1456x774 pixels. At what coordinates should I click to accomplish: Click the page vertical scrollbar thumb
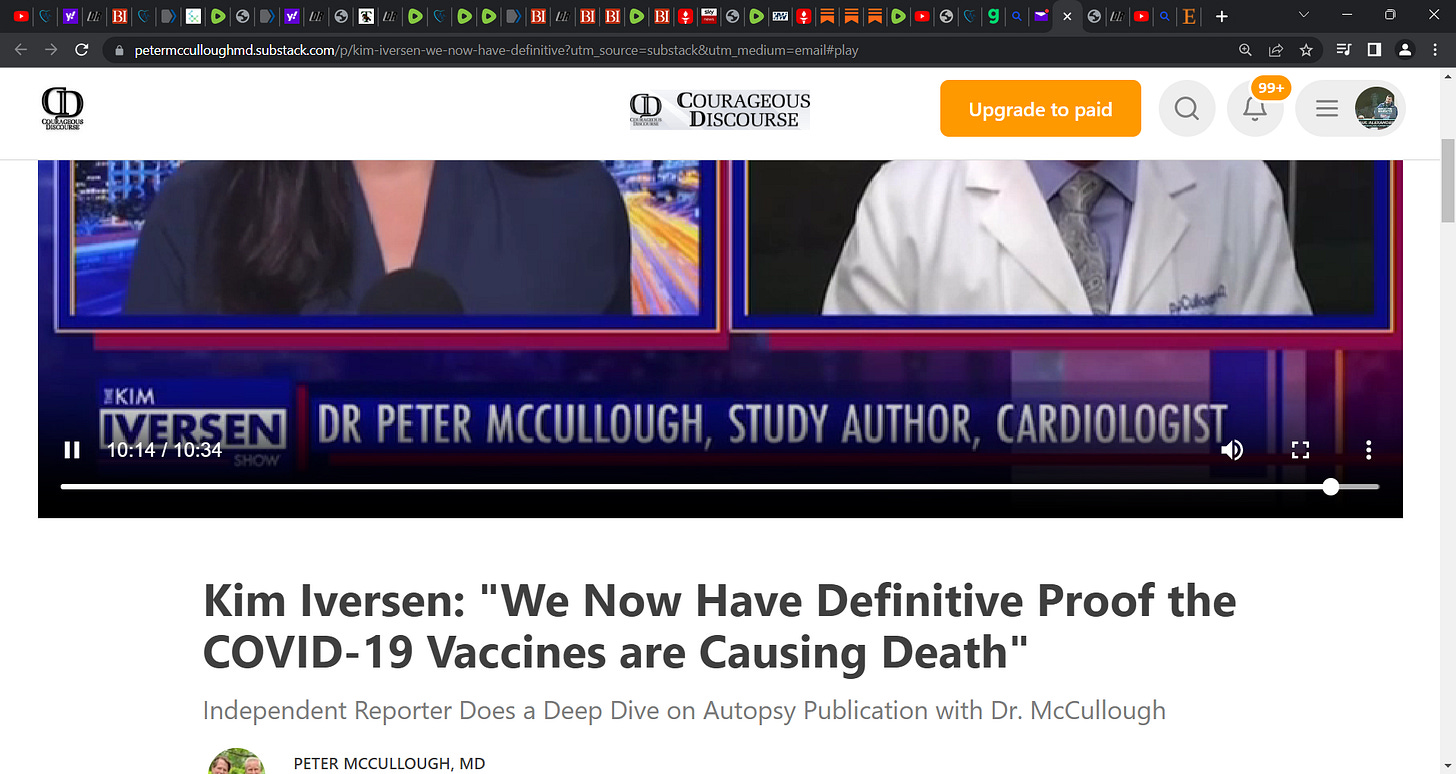(x=1447, y=181)
